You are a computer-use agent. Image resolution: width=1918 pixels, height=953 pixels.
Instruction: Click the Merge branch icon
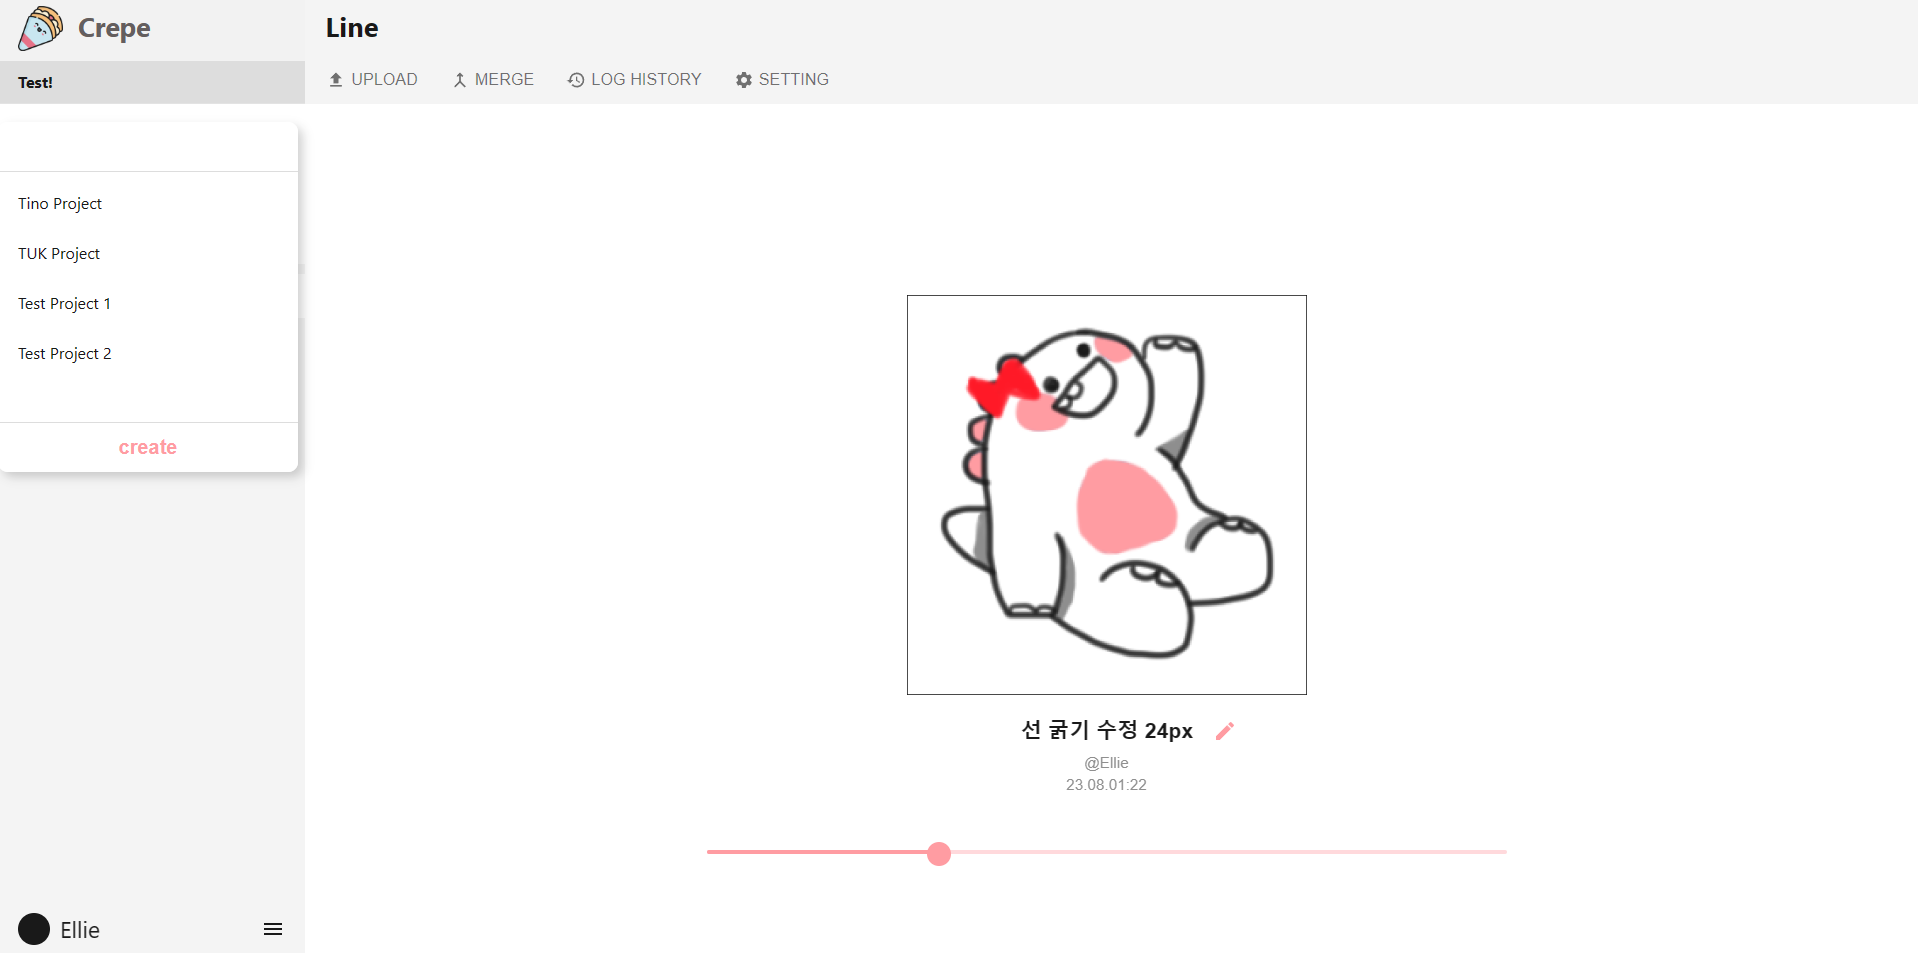point(460,79)
